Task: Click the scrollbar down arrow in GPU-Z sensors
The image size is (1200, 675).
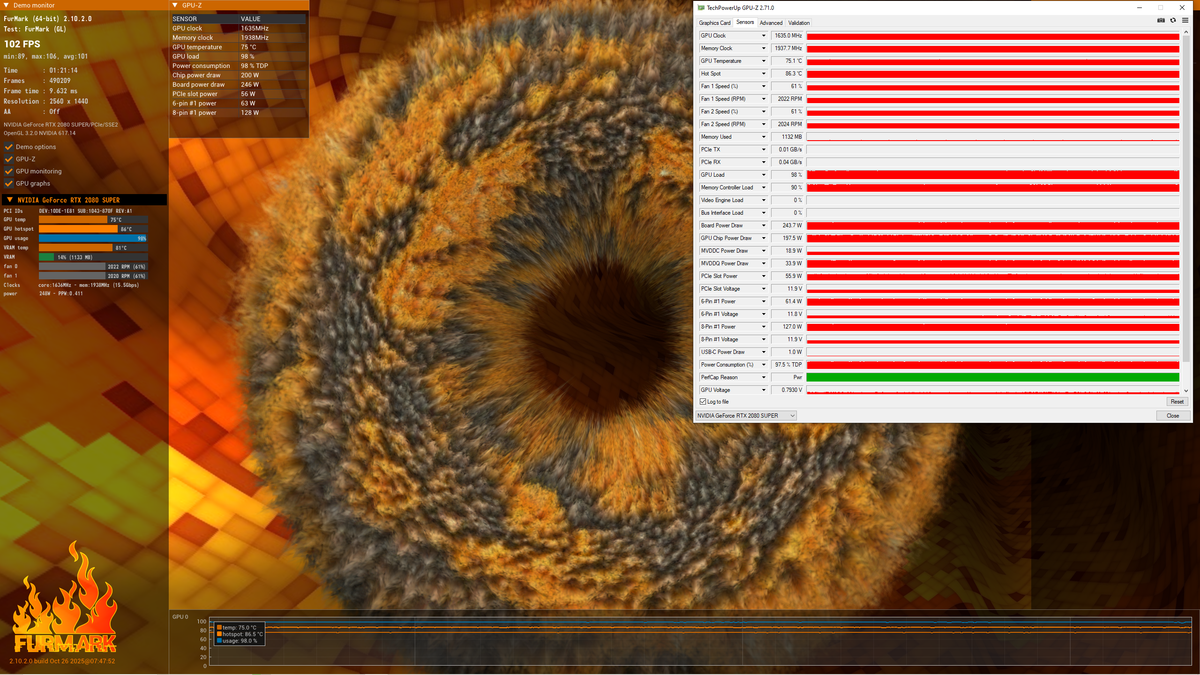Action: coord(1186,391)
